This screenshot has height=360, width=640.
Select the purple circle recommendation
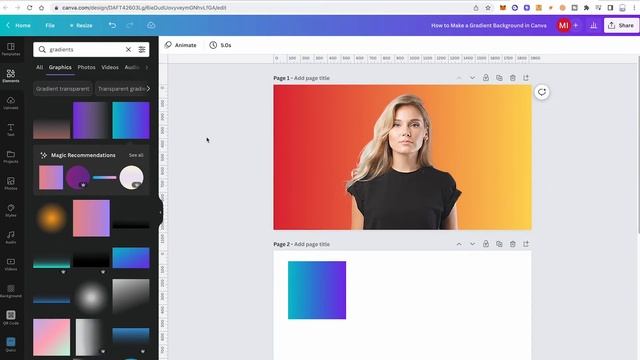pyautogui.click(x=78, y=178)
